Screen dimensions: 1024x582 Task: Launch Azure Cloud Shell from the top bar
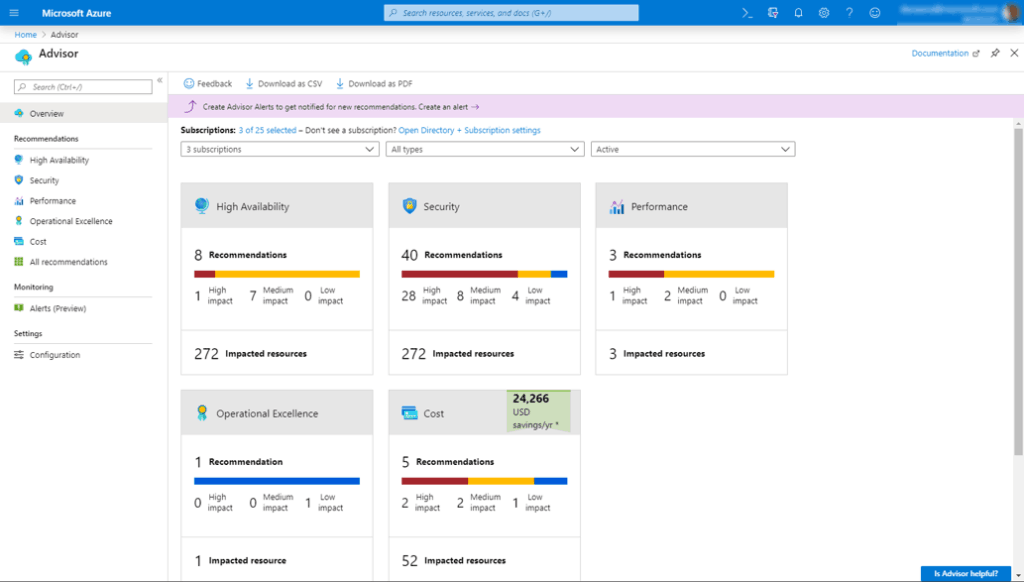(745, 12)
